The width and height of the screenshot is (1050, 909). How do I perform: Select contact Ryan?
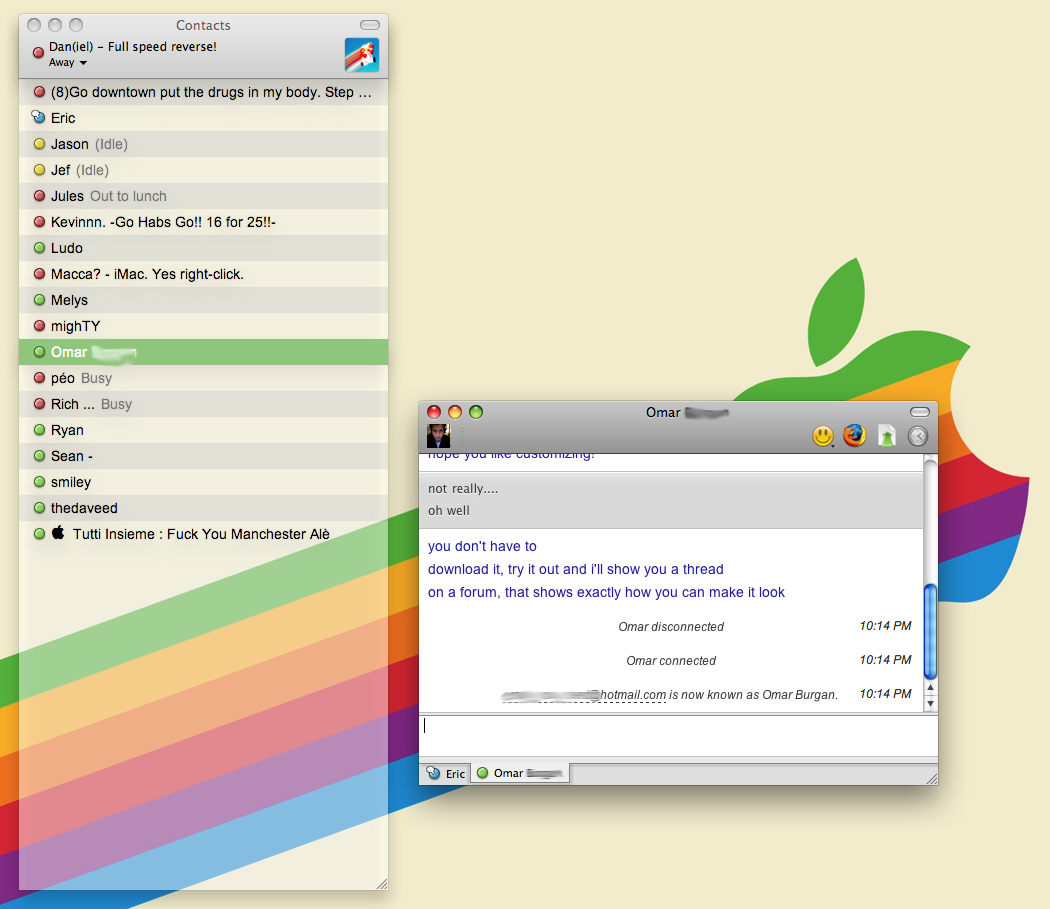pos(204,430)
